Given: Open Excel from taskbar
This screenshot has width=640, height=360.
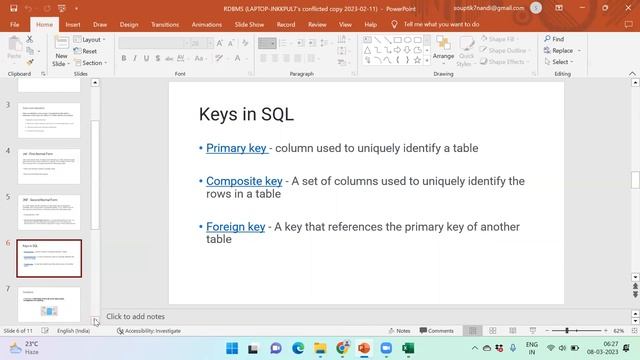Looking at the screenshot, I should coord(408,349).
